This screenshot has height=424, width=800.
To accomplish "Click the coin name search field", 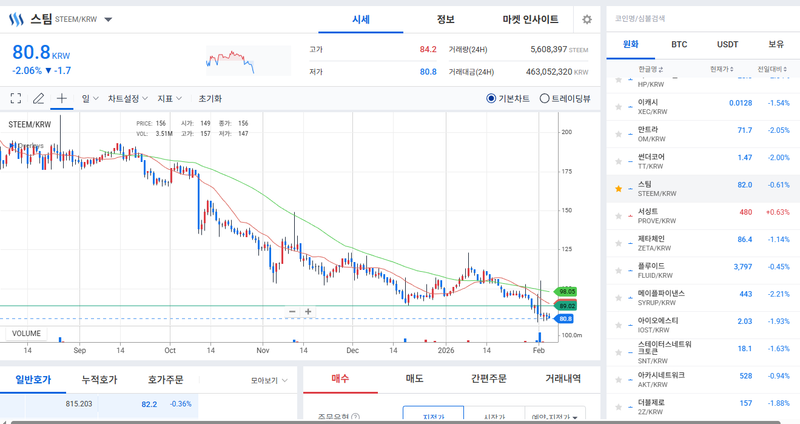I will tap(700, 18).
